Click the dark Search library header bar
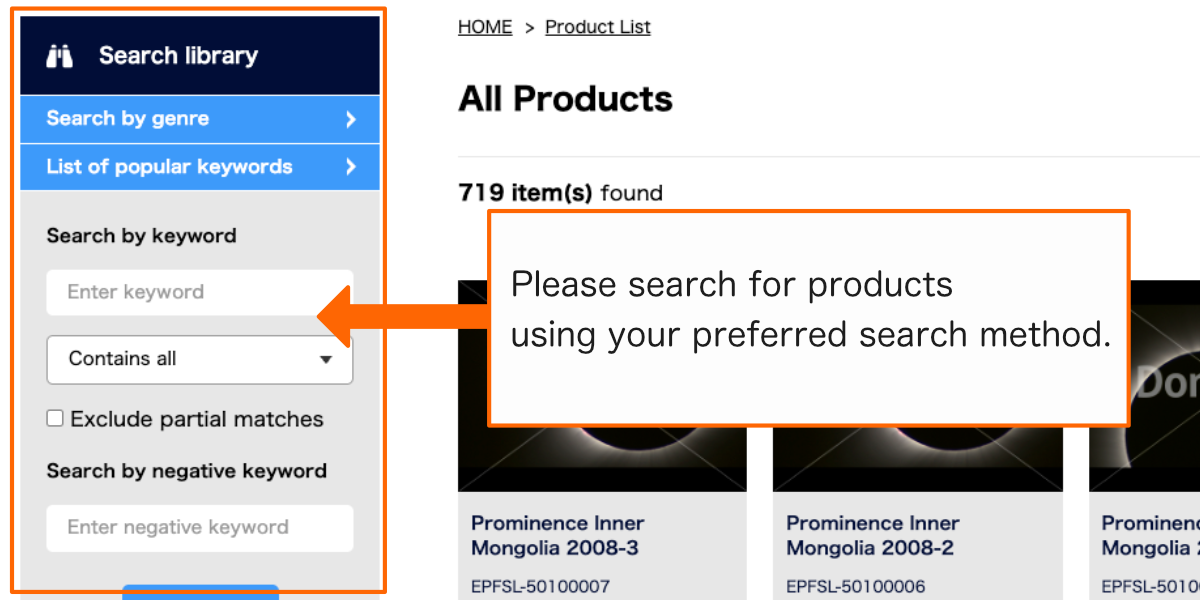This screenshot has width=1200, height=600. [199, 56]
